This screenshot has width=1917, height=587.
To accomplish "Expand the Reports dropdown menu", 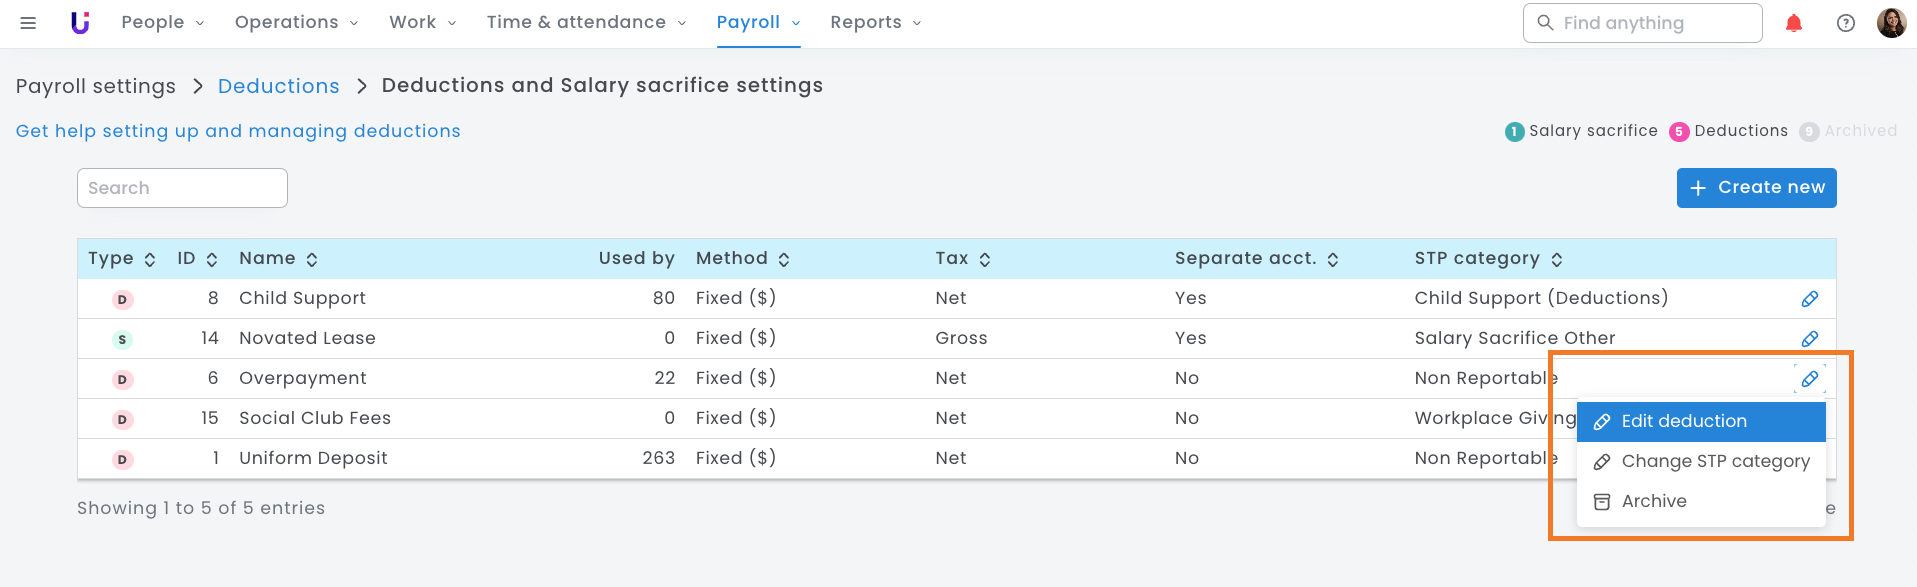I will tap(875, 23).
